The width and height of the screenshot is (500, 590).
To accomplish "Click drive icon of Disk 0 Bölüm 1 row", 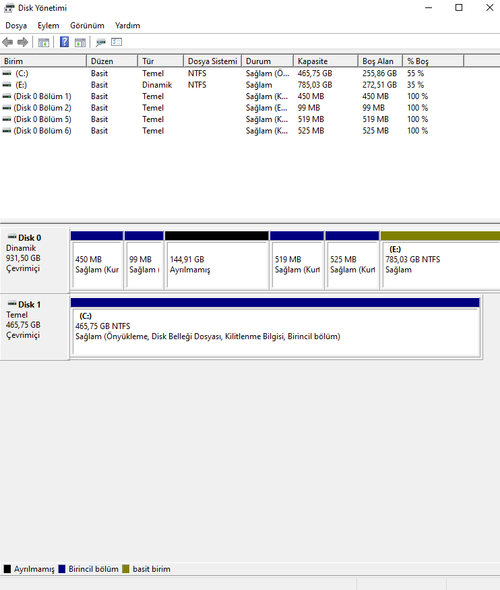I will (7, 96).
